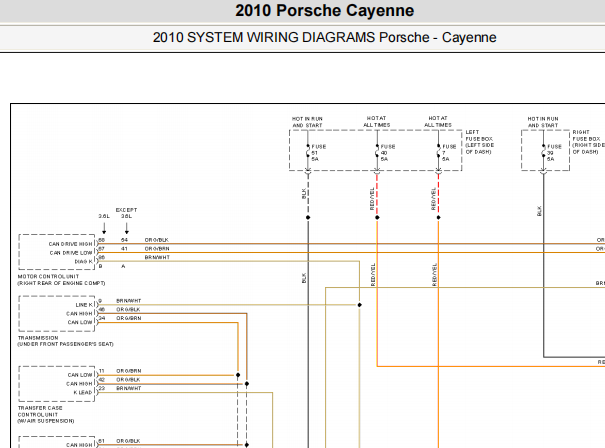Click pin number "9" on LINE K
This screenshot has height=448, width=605.
point(100,301)
